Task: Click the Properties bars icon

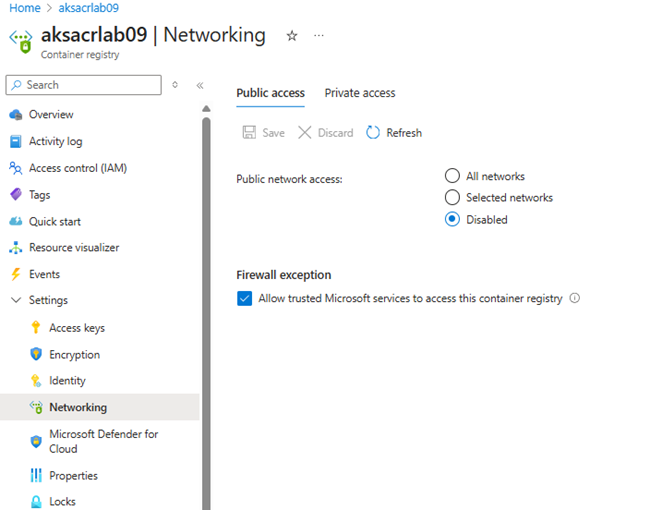Action: pyautogui.click(x=36, y=475)
